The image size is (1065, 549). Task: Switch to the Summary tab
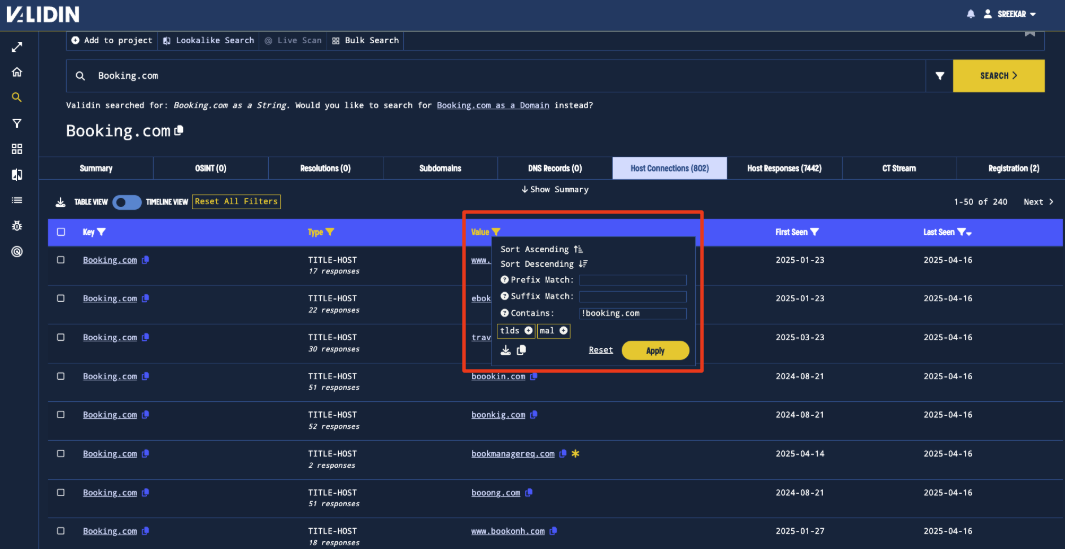(x=96, y=168)
